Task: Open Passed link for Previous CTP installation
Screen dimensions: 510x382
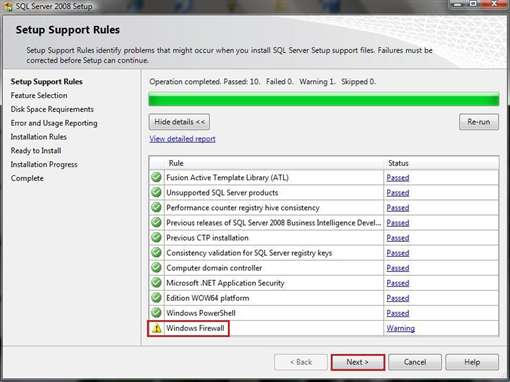Action: click(x=398, y=238)
